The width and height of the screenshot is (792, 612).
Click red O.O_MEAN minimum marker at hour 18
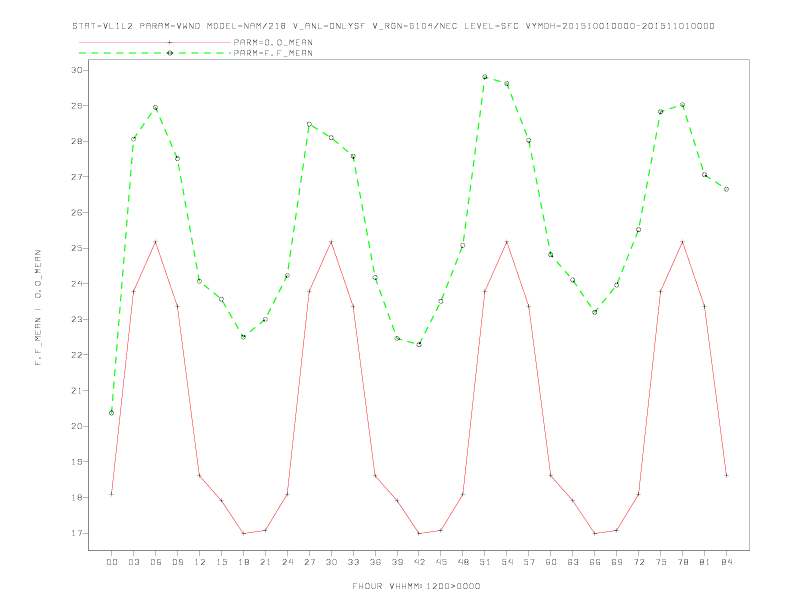point(243,533)
